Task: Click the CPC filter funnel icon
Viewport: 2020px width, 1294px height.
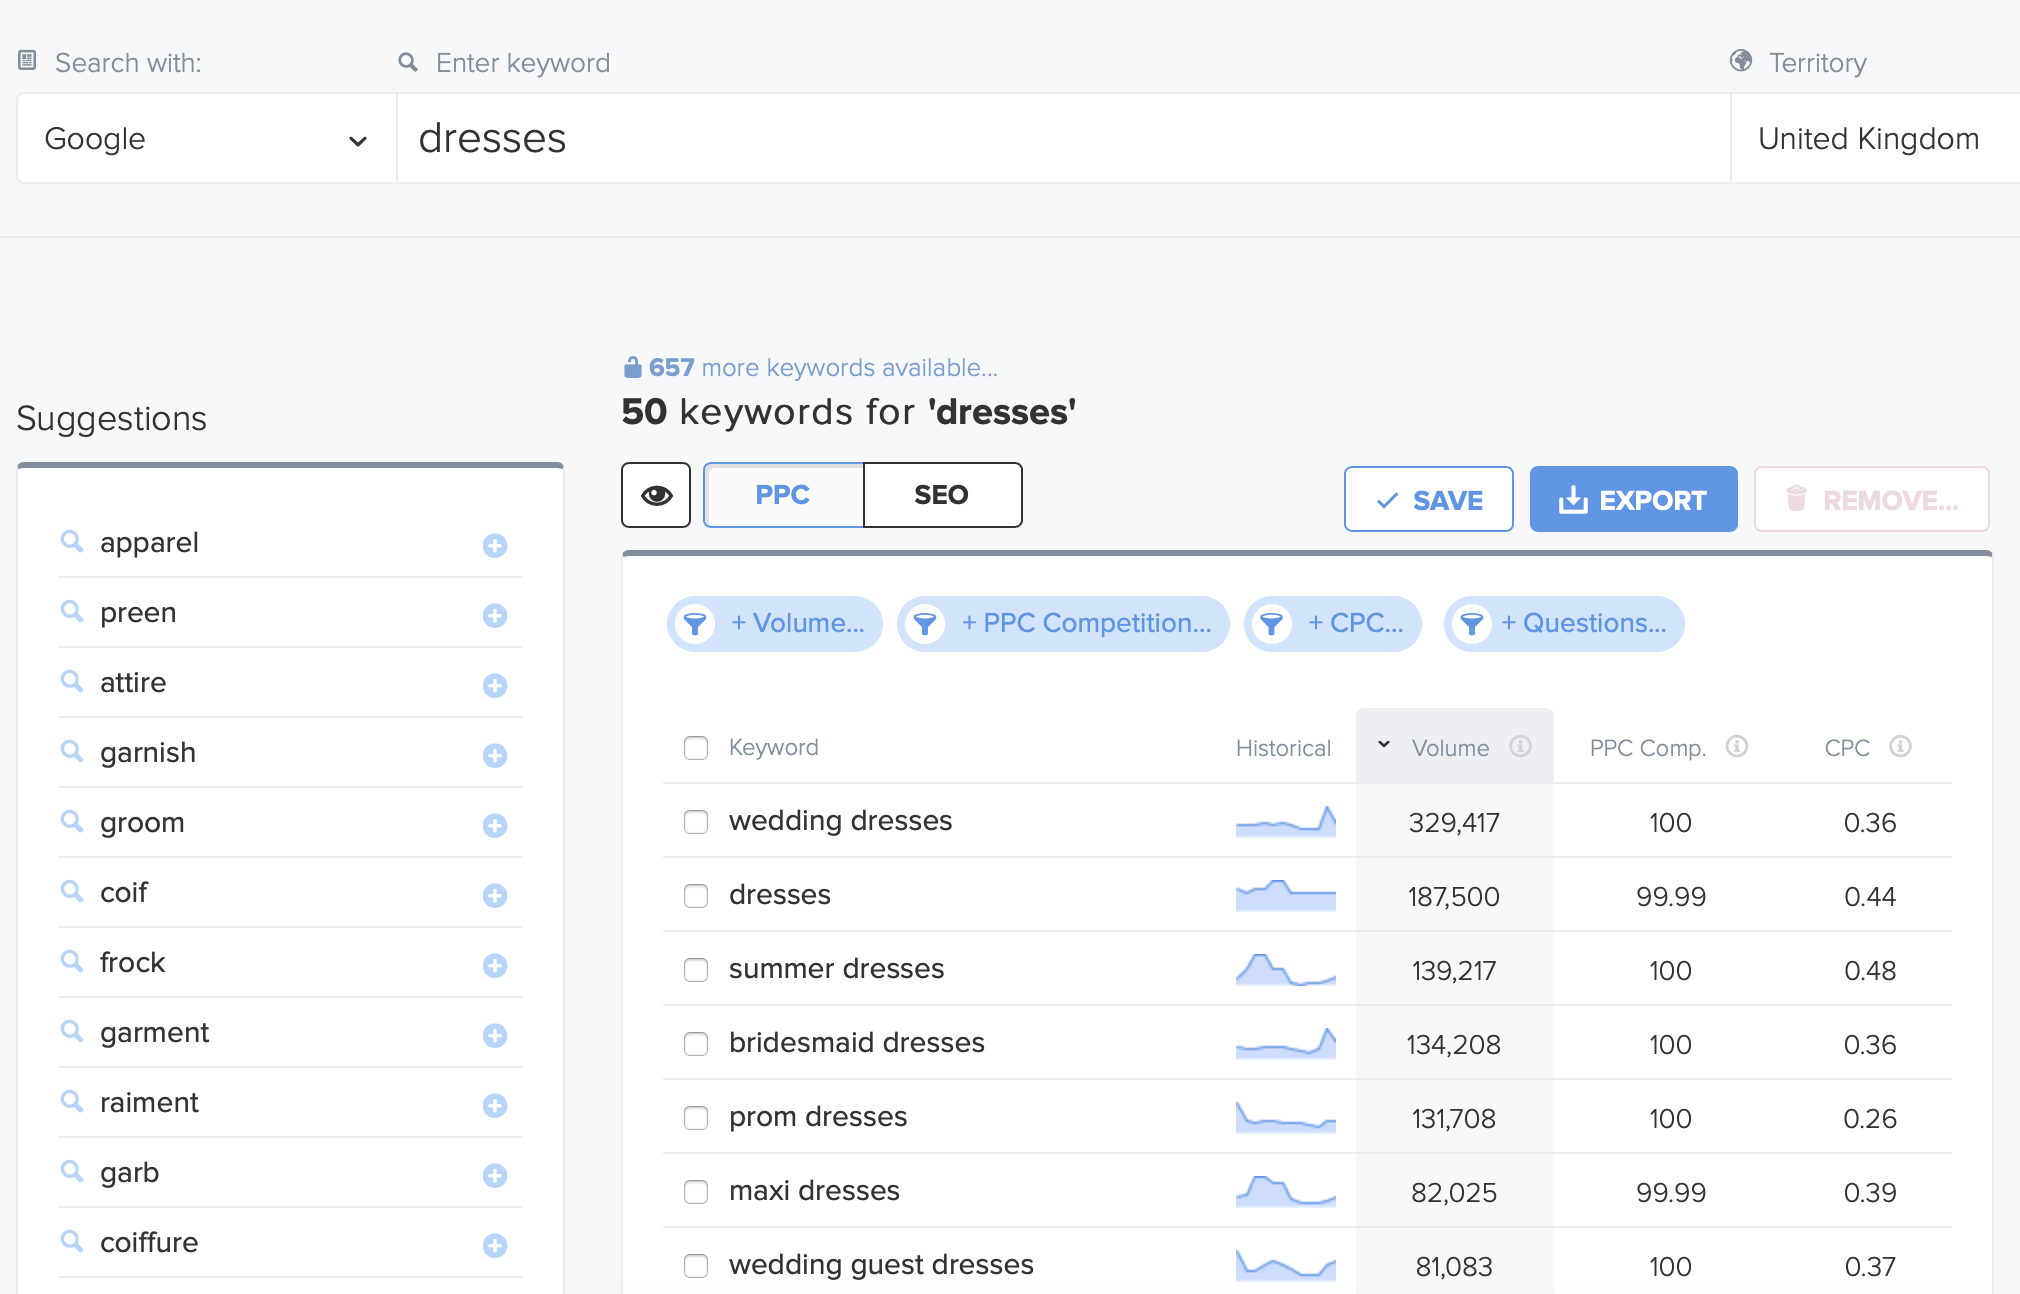Action: pyautogui.click(x=1271, y=624)
